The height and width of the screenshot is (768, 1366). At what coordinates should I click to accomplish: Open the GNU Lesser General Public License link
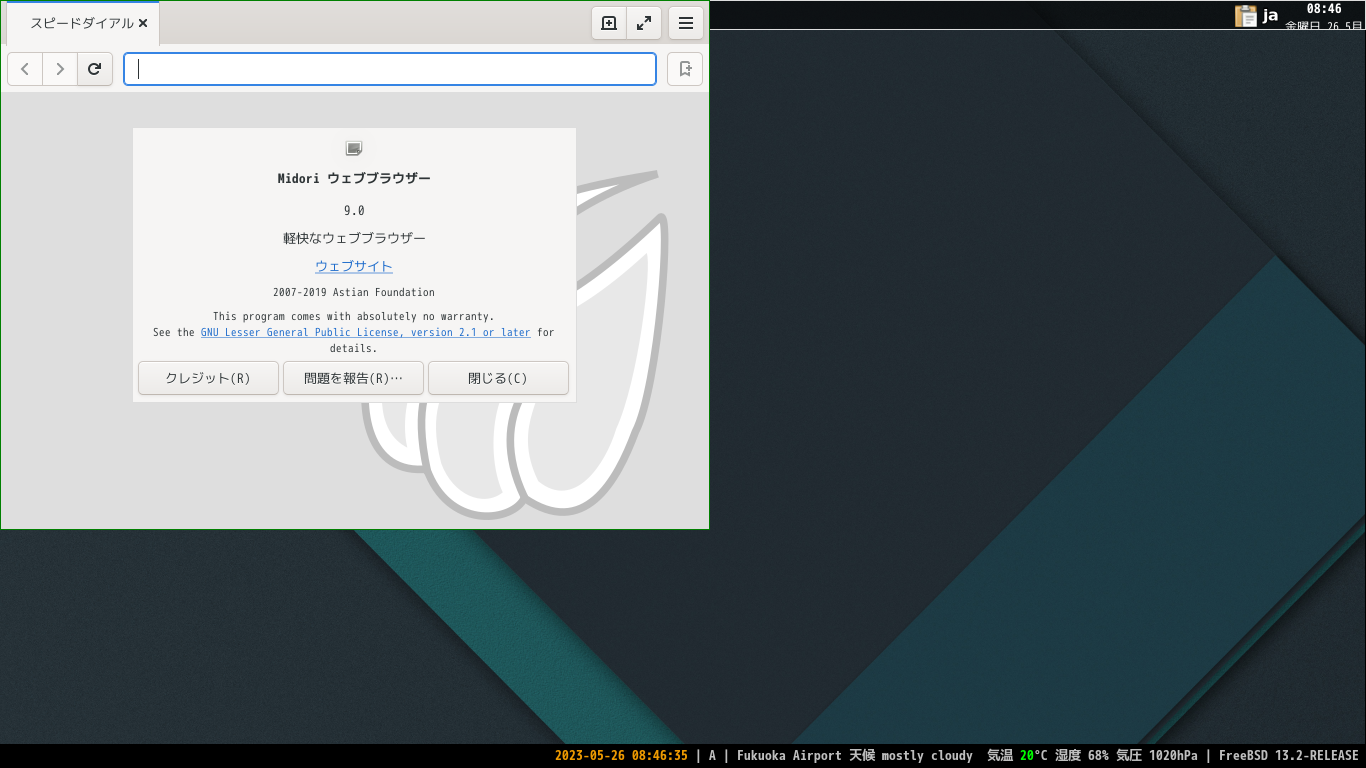click(x=366, y=332)
